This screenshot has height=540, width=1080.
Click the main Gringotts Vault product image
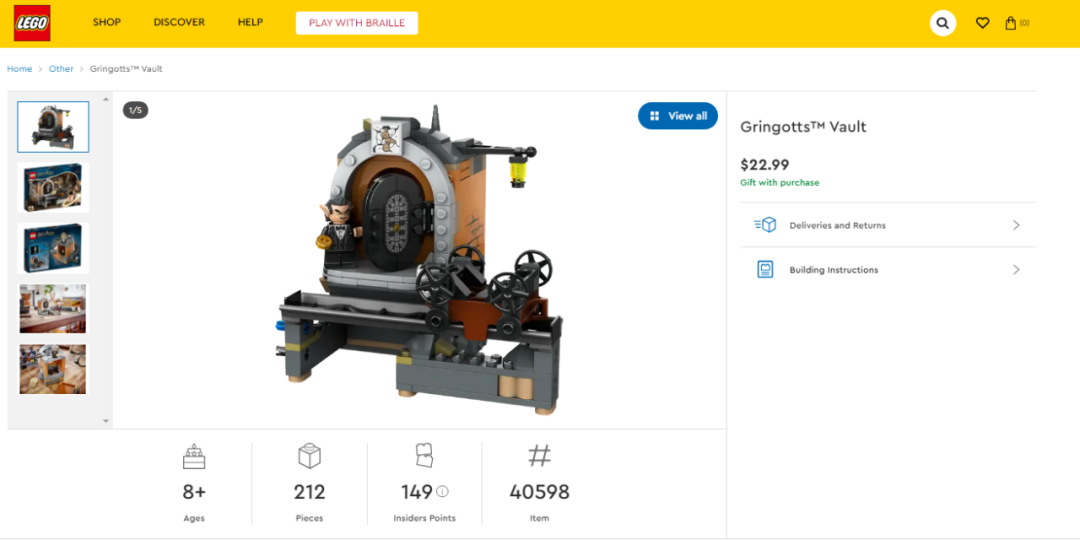[x=419, y=260]
